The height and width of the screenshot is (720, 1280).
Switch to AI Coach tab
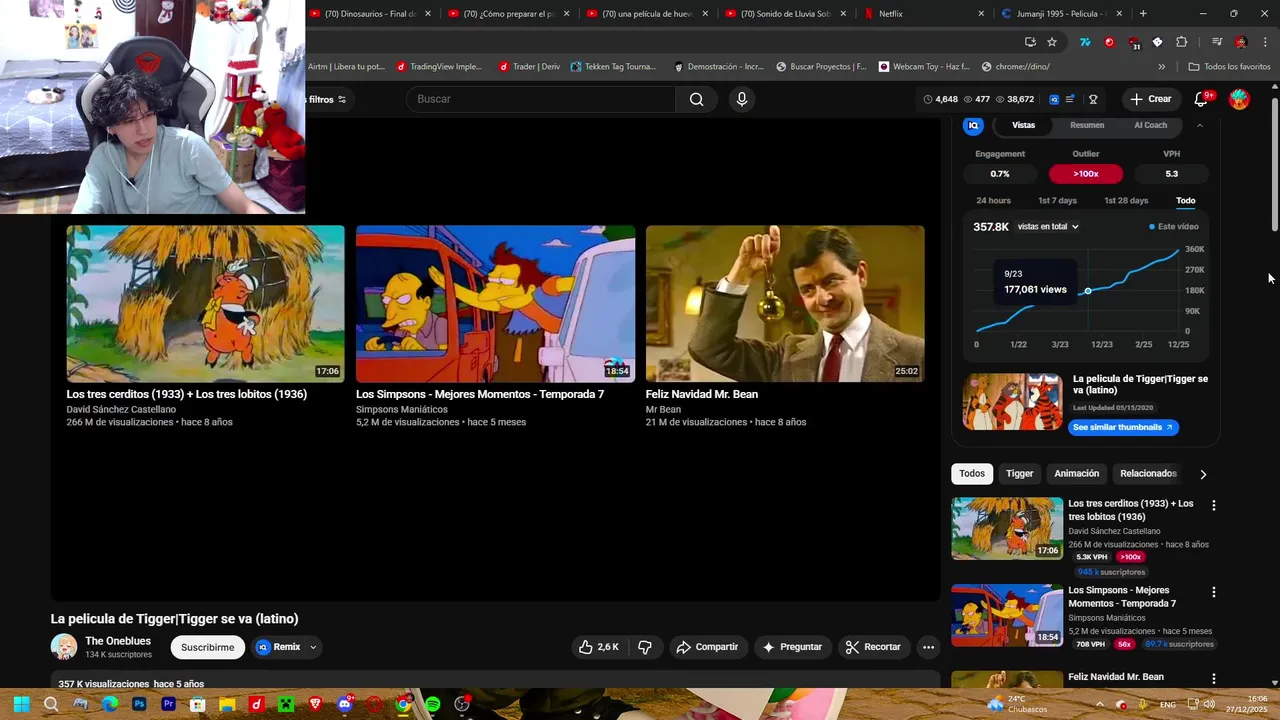pyautogui.click(x=1150, y=125)
